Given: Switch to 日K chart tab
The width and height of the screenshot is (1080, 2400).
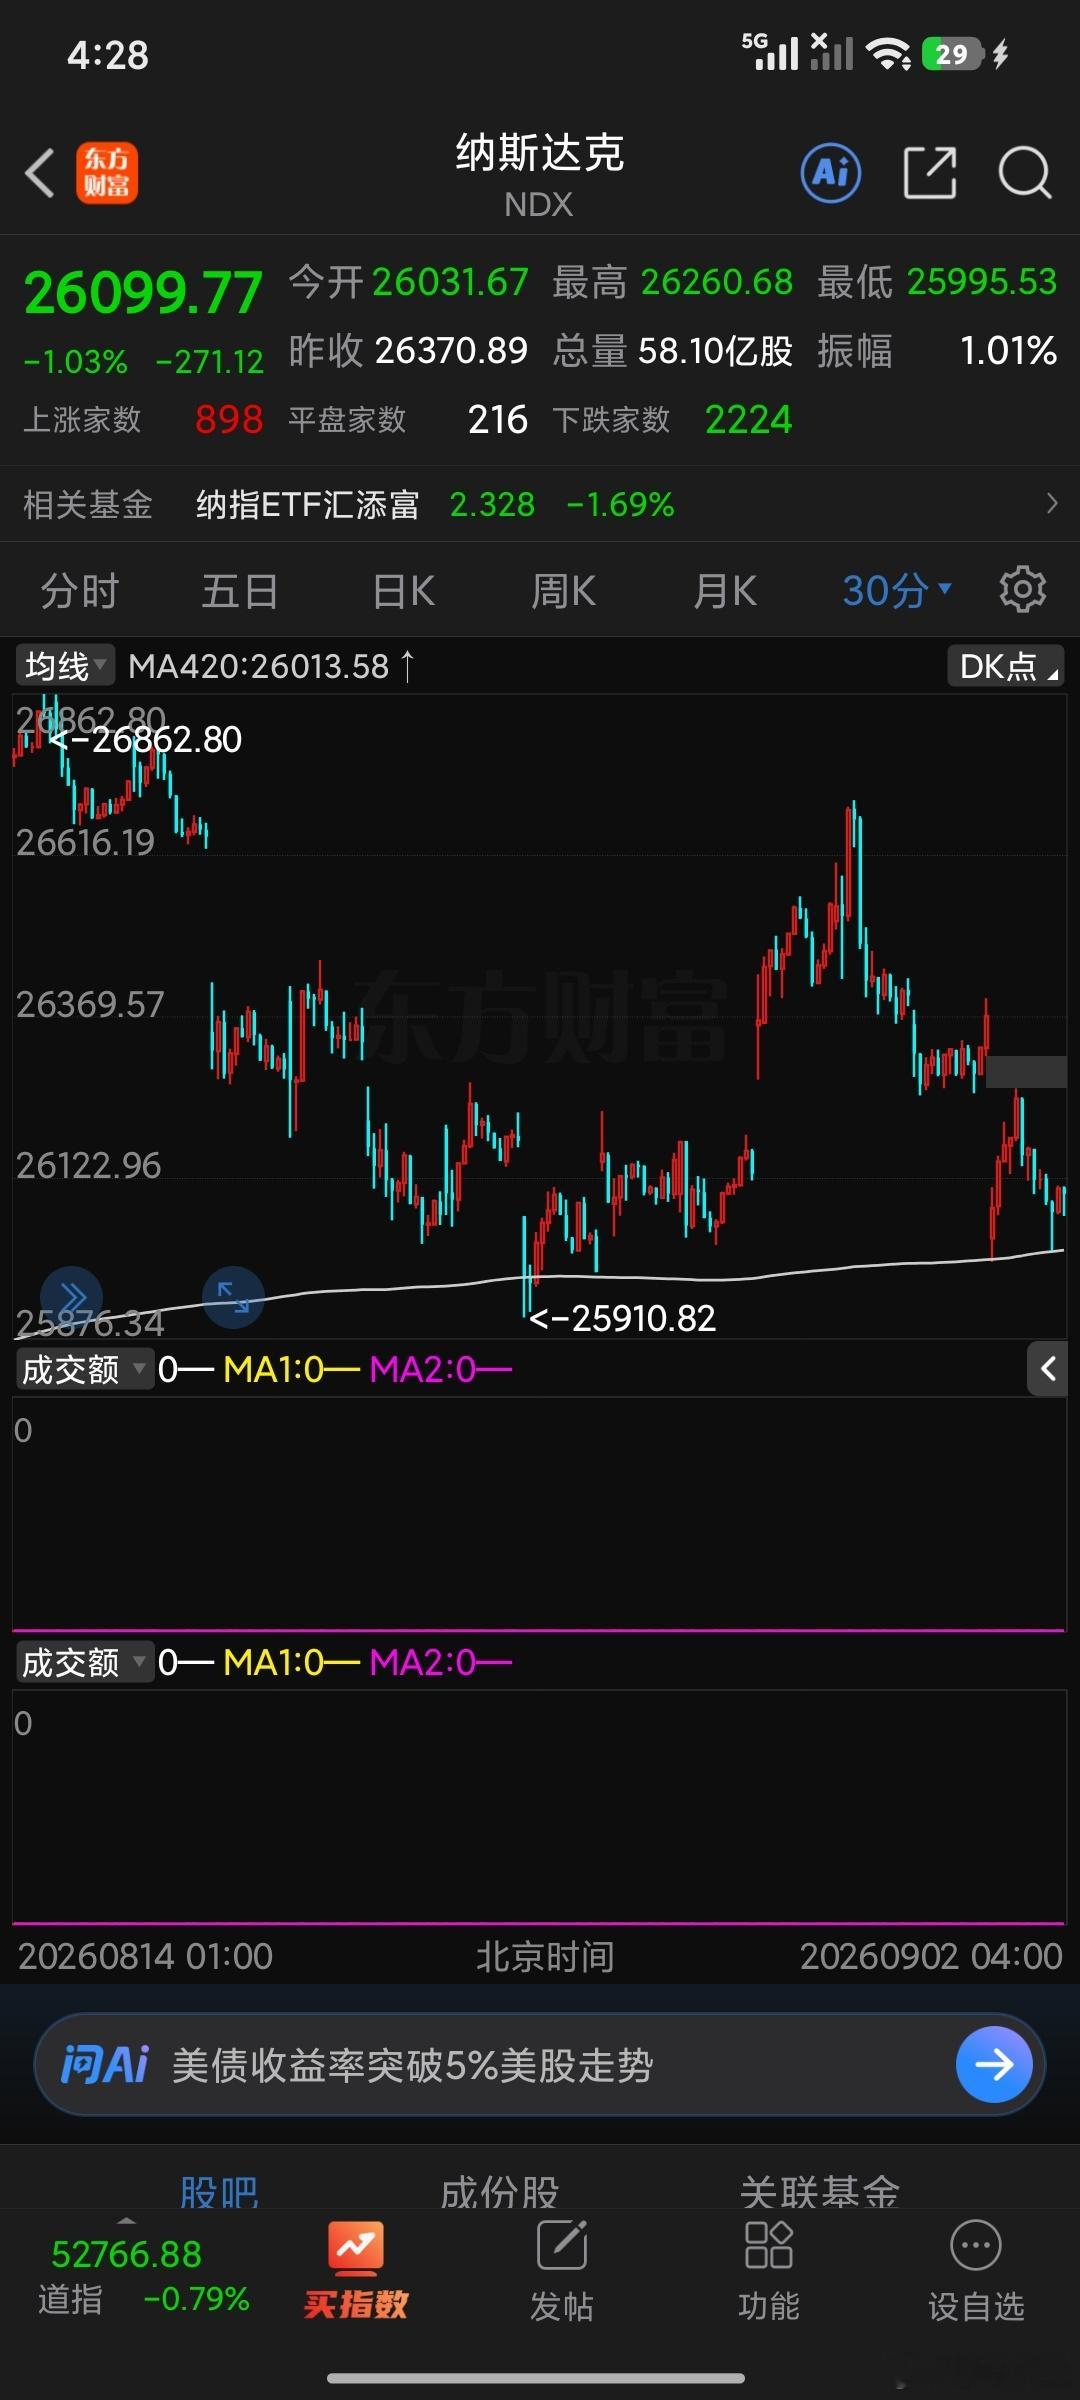Looking at the screenshot, I should 404,590.
